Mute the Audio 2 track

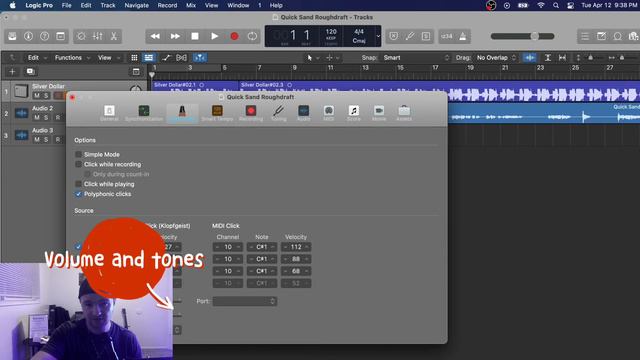[37, 117]
